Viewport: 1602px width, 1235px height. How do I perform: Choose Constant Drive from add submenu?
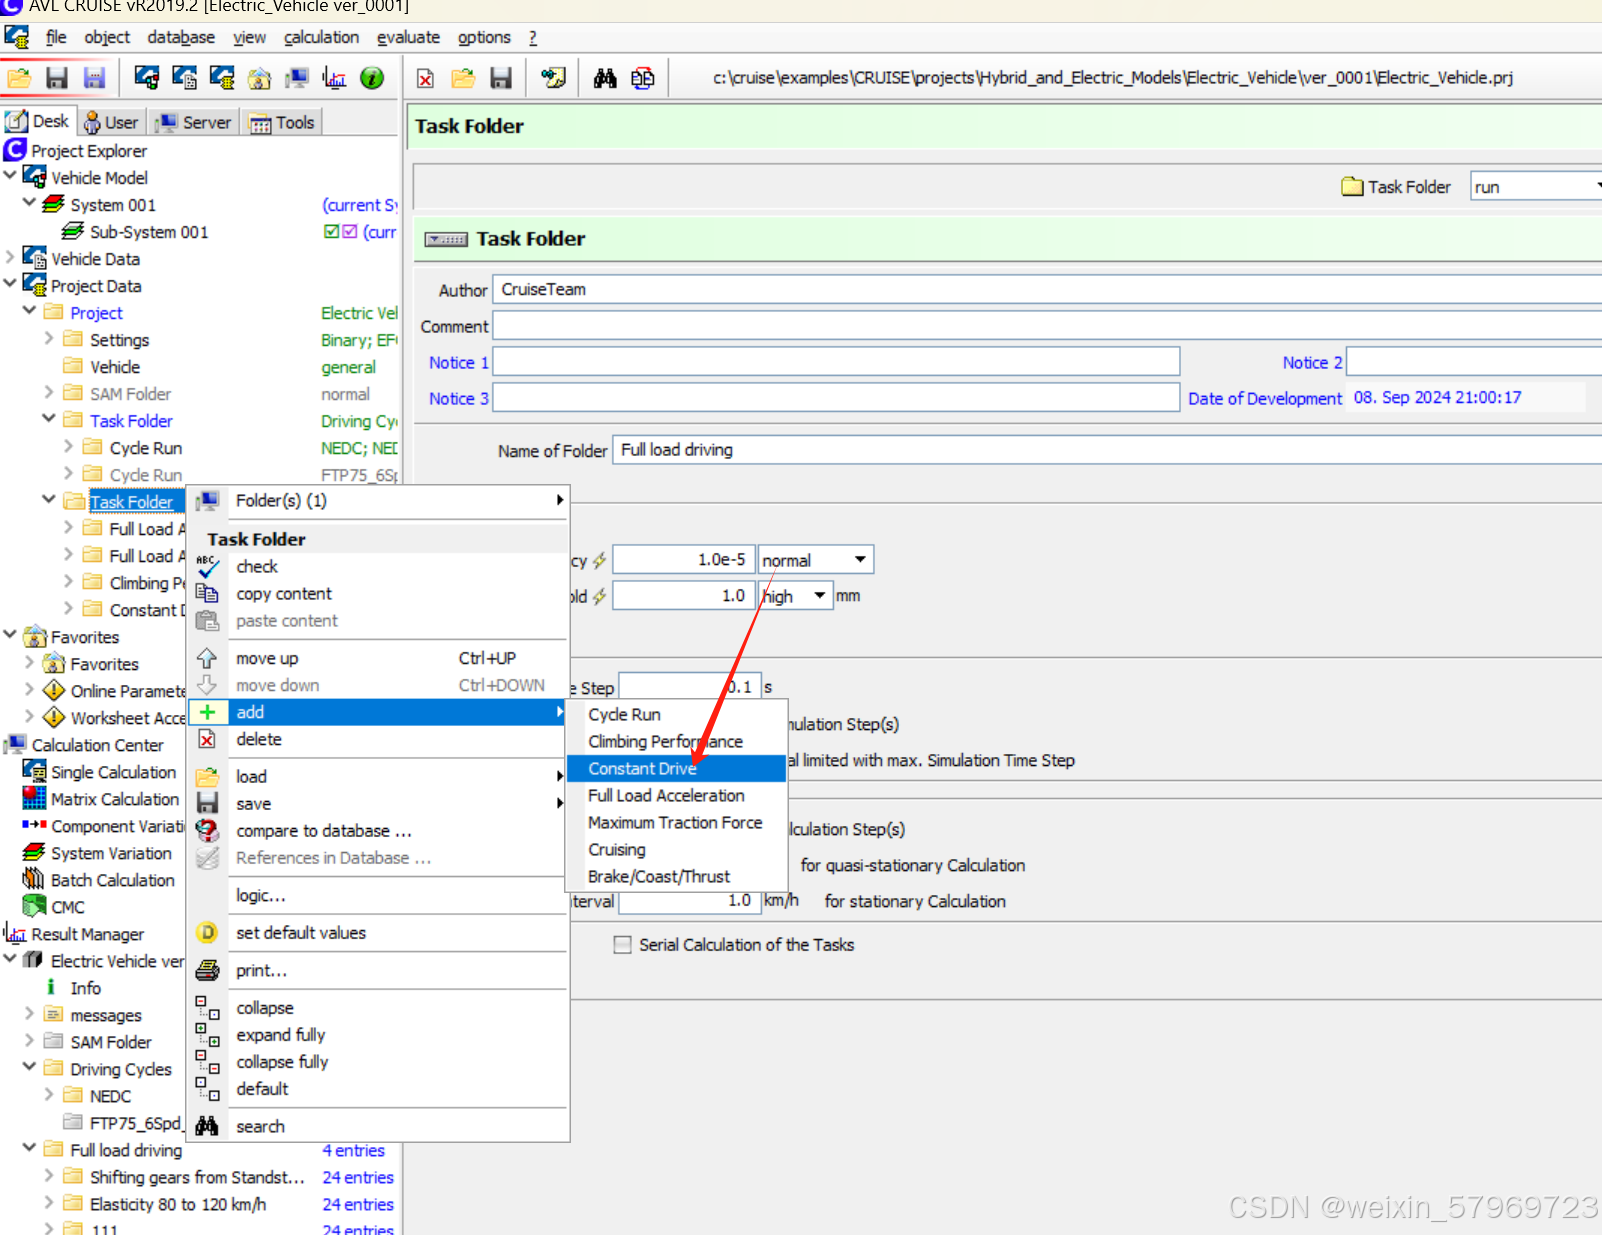tap(676, 768)
